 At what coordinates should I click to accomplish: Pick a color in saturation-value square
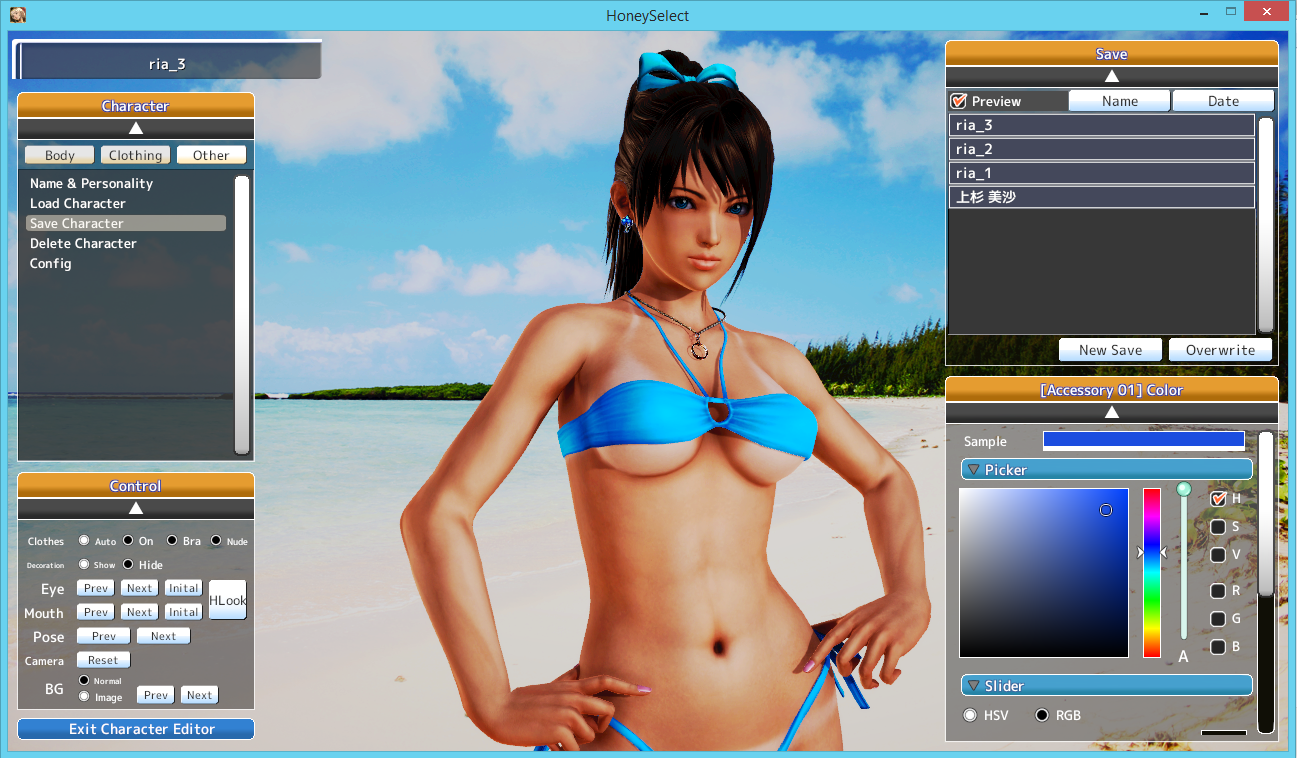[1044, 572]
